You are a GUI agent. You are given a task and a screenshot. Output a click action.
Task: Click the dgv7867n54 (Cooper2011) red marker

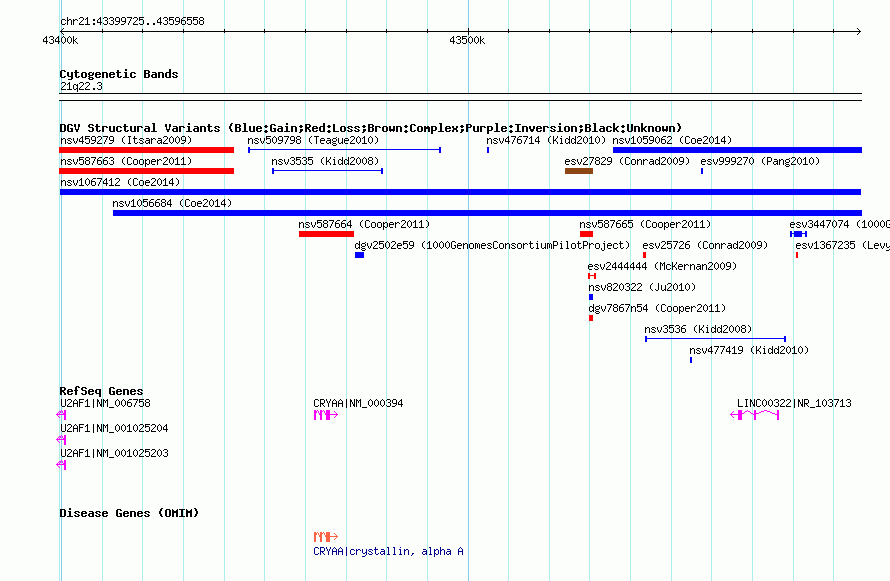[x=591, y=318]
